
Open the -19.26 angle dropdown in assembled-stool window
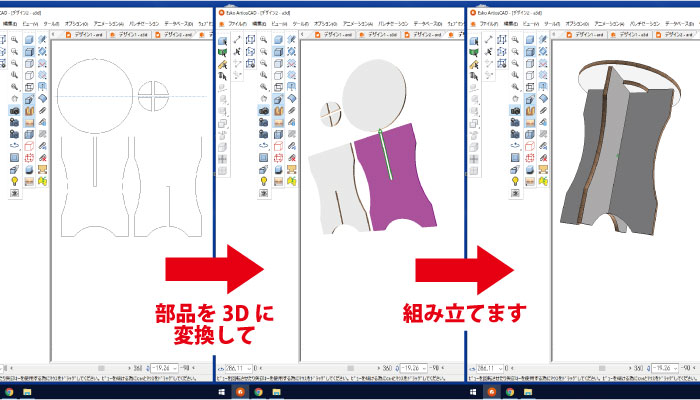[665, 368]
